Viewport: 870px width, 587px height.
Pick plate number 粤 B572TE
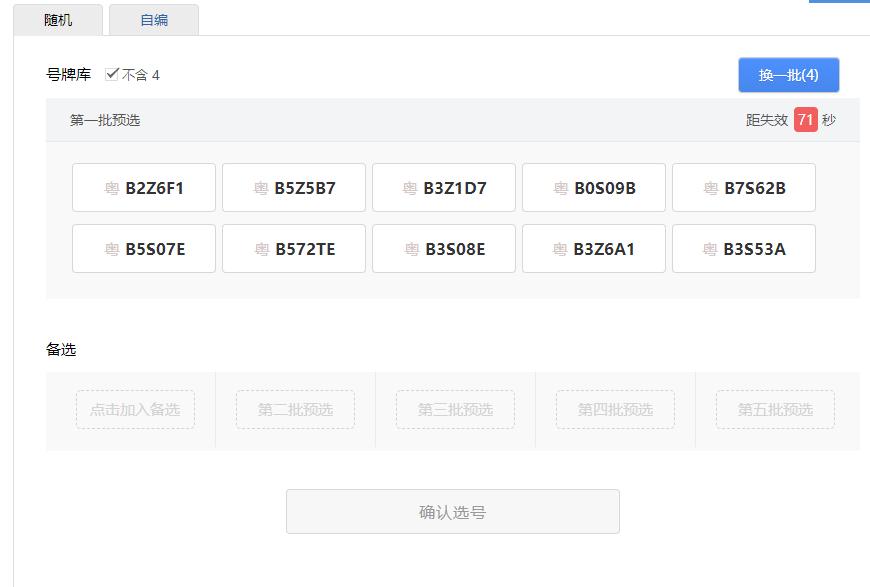294,249
